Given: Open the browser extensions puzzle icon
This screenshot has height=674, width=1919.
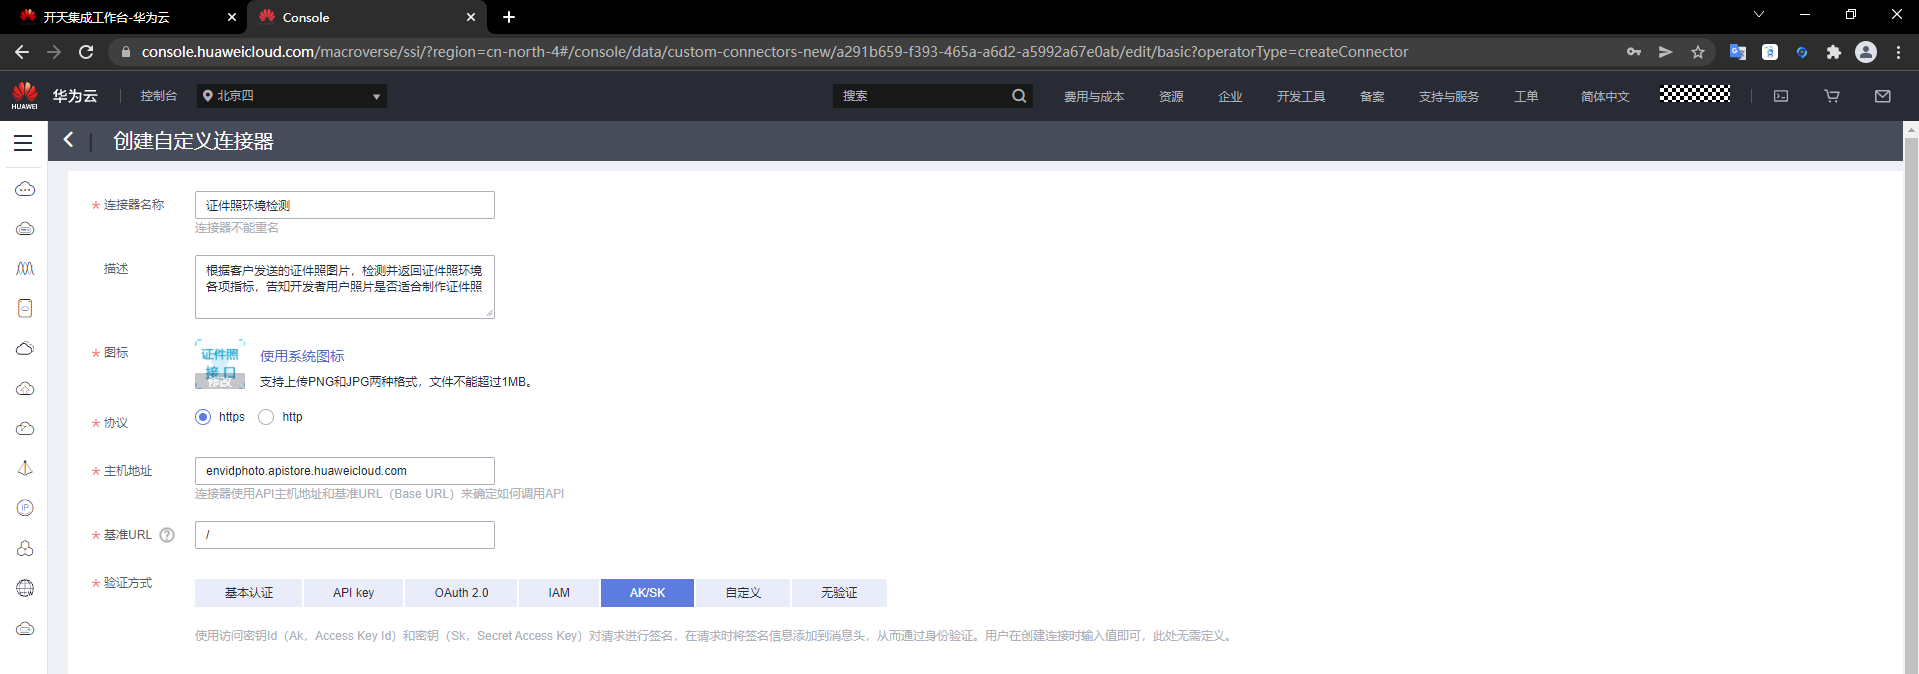Looking at the screenshot, I should pos(1834,52).
